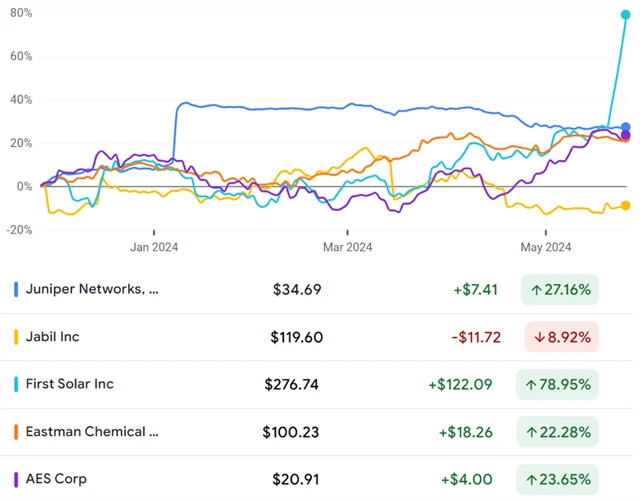Click First Solar price $276.74
The height and width of the screenshot is (500, 640).
(294, 384)
